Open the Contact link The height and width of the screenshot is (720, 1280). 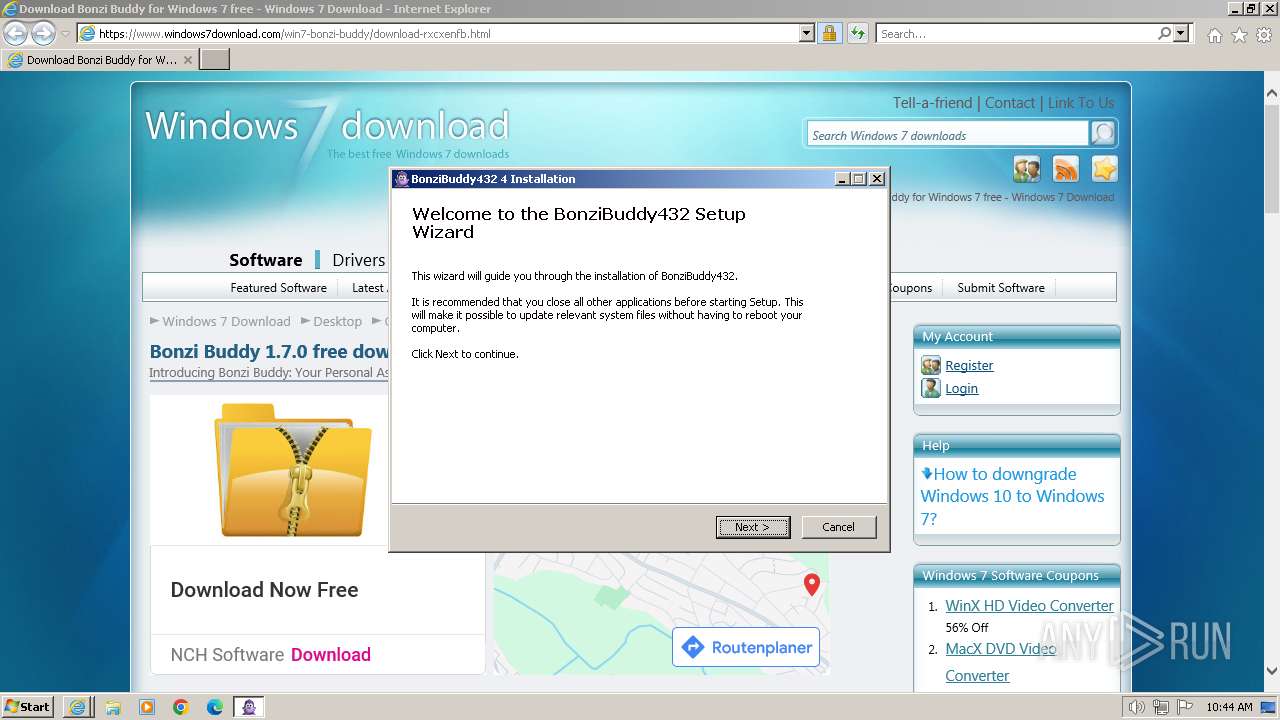coord(1010,103)
